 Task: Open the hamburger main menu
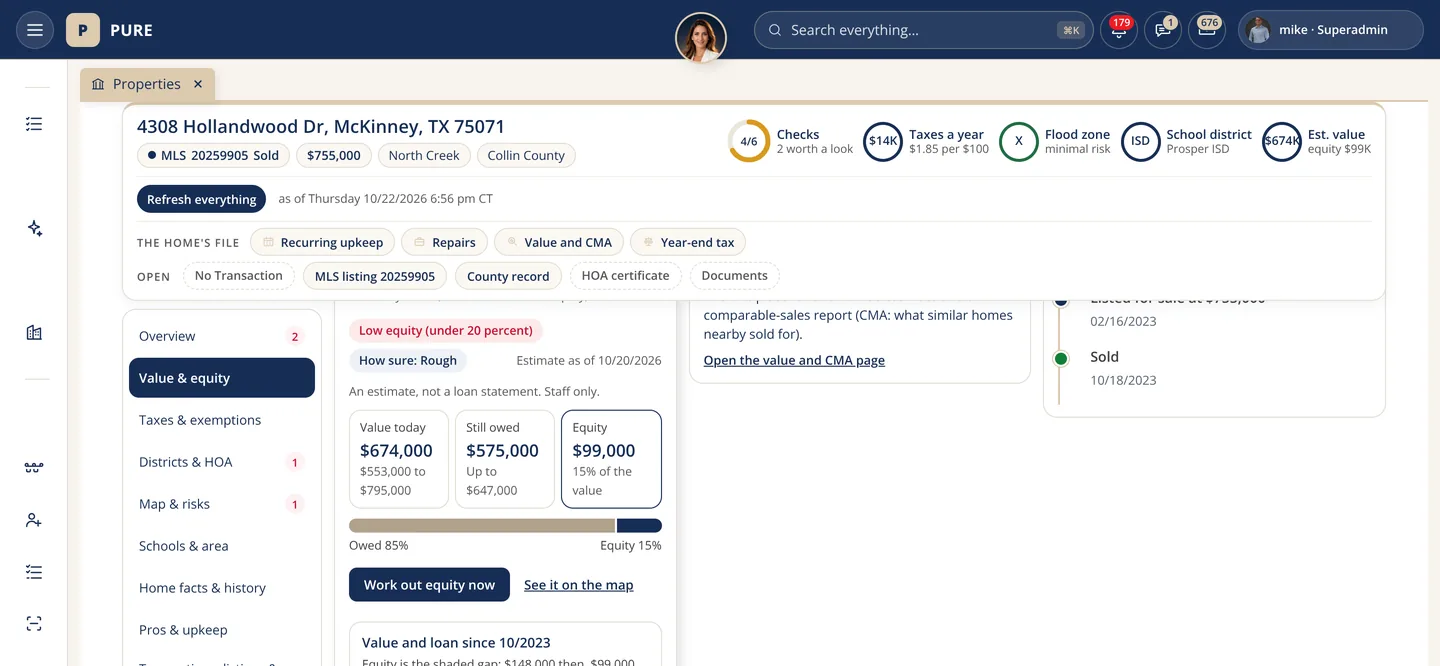tap(35, 30)
